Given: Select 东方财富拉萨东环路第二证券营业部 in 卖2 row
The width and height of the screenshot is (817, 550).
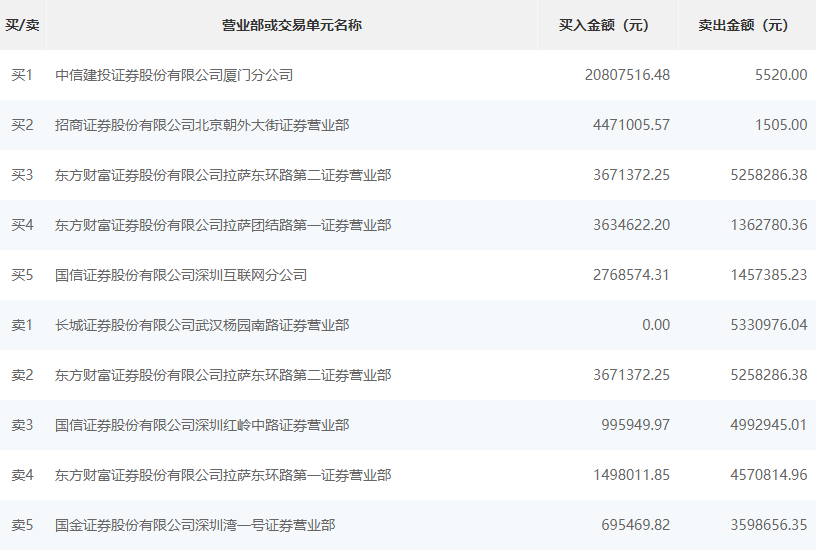Looking at the screenshot, I should click(x=223, y=375).
